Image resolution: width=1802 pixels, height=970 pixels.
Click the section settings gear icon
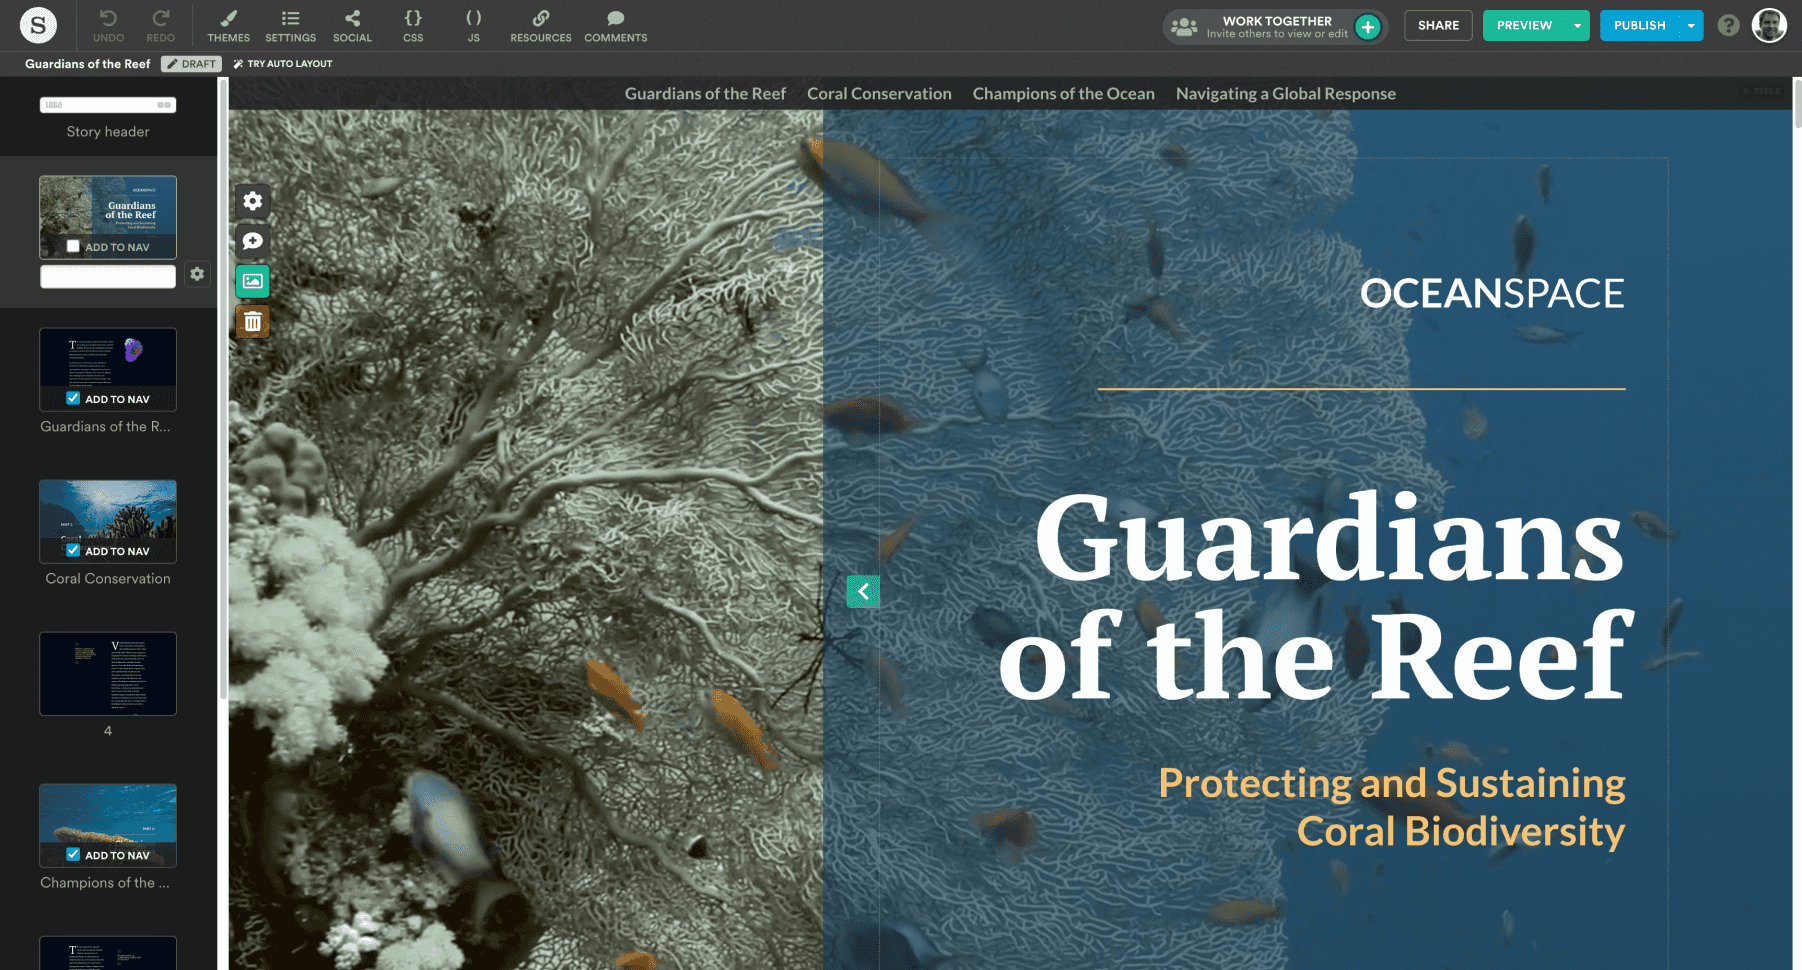[x=253, y=201]
